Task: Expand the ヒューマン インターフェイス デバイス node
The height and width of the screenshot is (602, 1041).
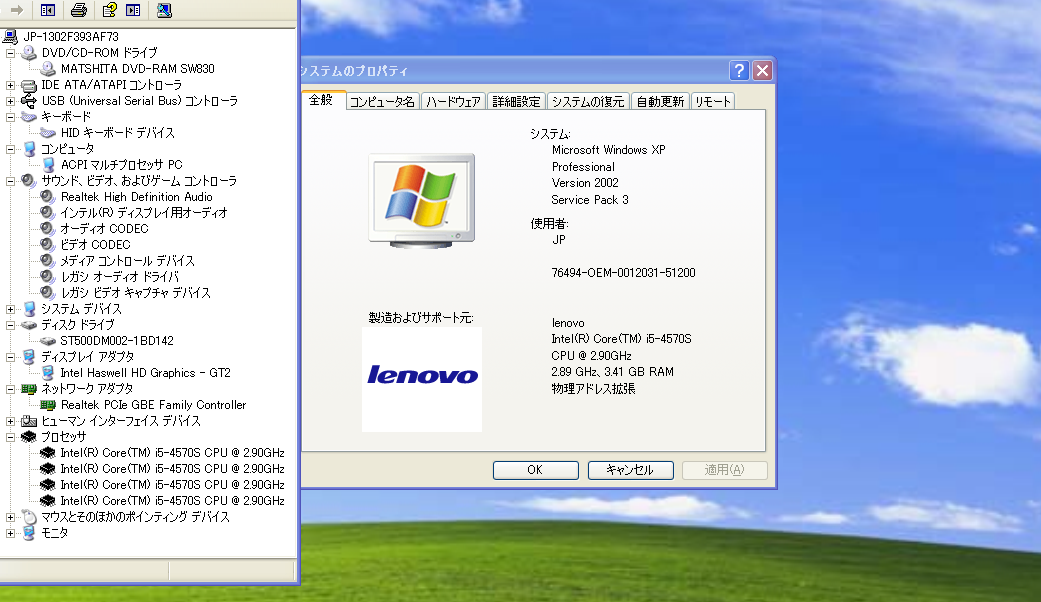Action: click(10, 421)
